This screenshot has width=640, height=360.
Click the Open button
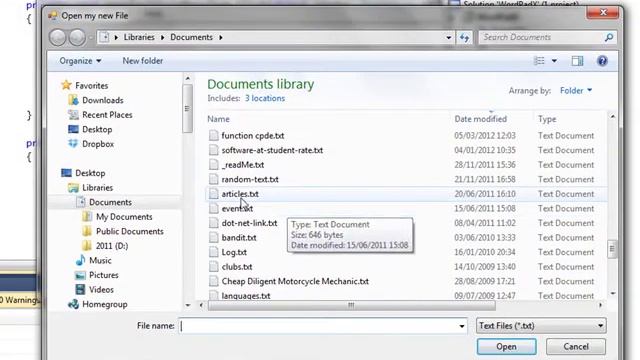pyautogui.click(x=506, y=347)
